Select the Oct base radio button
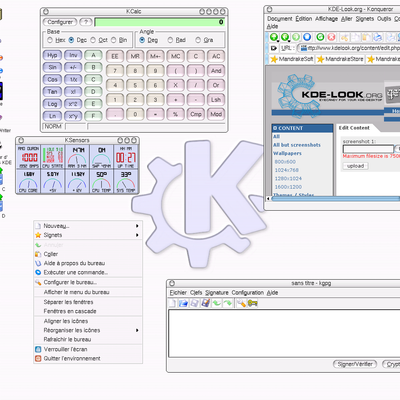Viewport: 400px width, 400px height. (x=93, y=40)
